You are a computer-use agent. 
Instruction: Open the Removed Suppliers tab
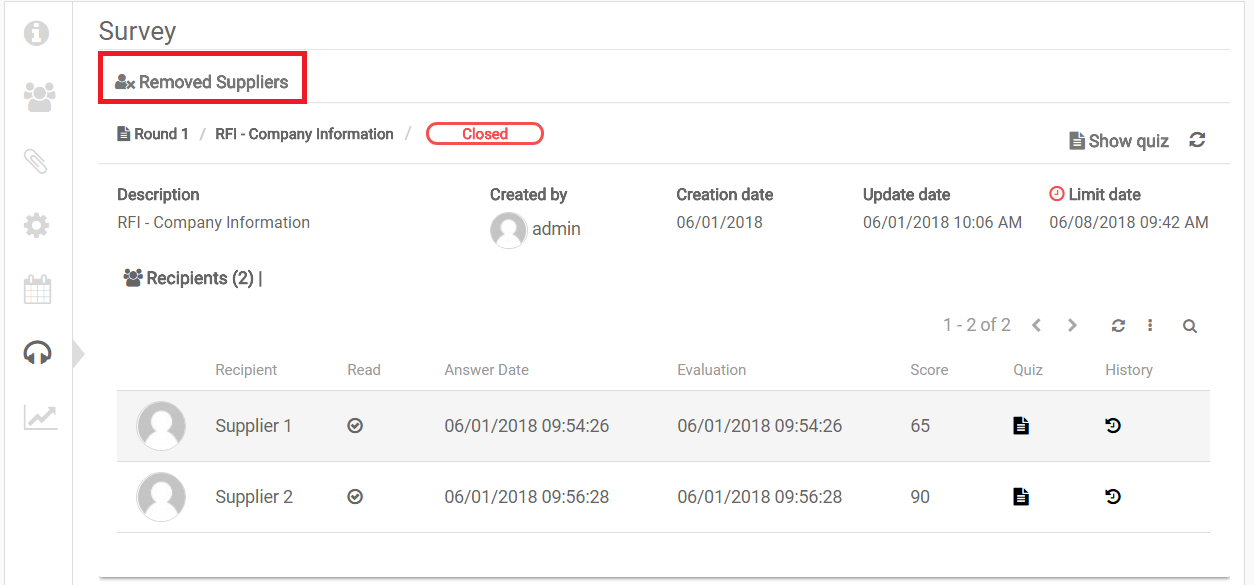202,82
